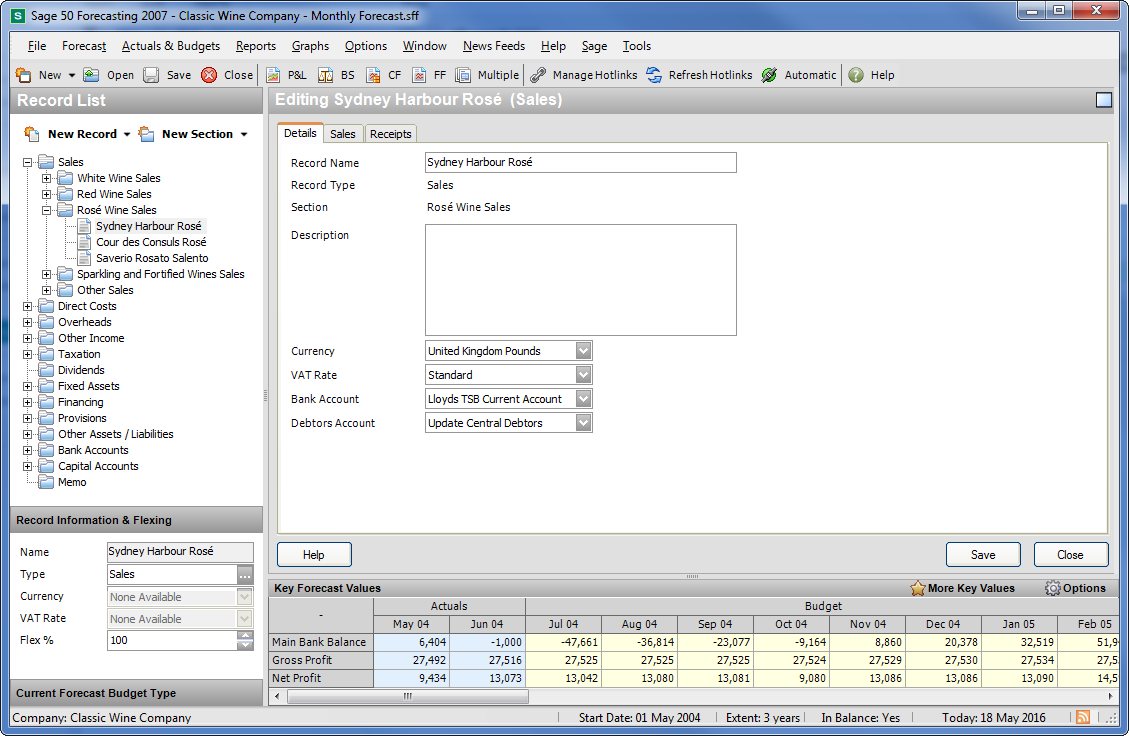Screen dimensions: 1129x736
Task: Open the New dropdown arrow in toolbar
Action: click(71, 75)
